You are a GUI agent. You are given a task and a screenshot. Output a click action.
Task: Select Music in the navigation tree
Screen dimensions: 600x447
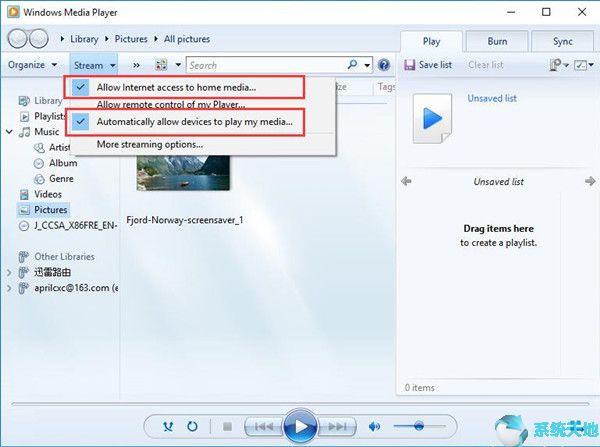tap(47, 132)
